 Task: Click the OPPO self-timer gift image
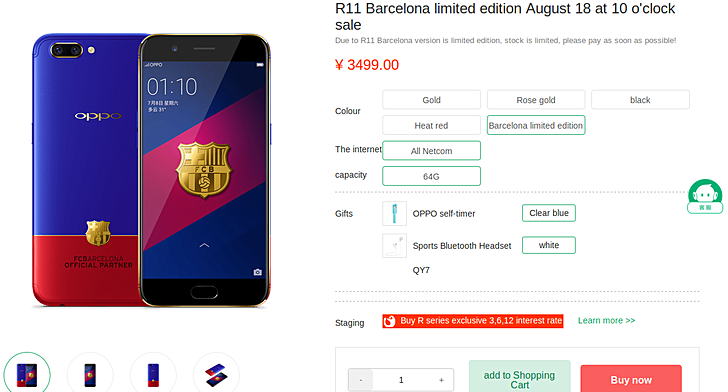394,213
